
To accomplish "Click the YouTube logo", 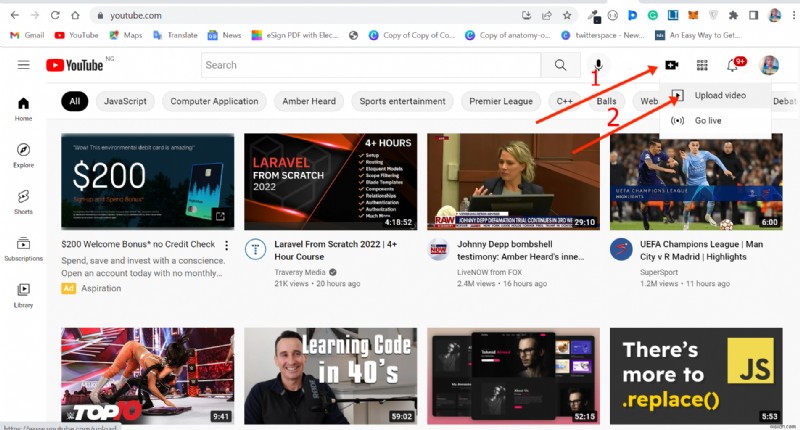I will click(x=75, y=65).
